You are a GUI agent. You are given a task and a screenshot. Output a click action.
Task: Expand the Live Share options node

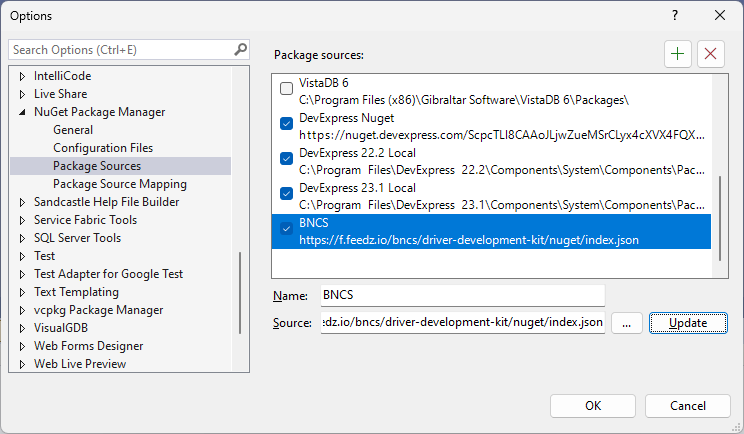tap(23, 94)
